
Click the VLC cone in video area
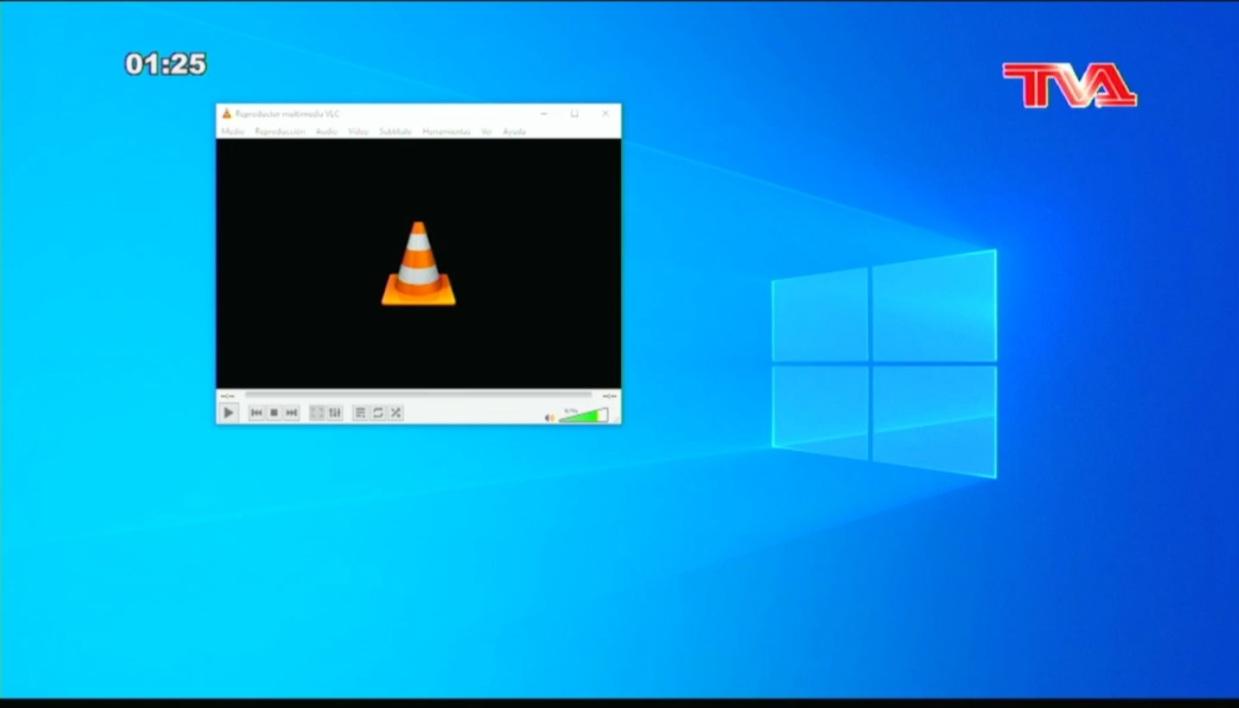pos(418,264)
